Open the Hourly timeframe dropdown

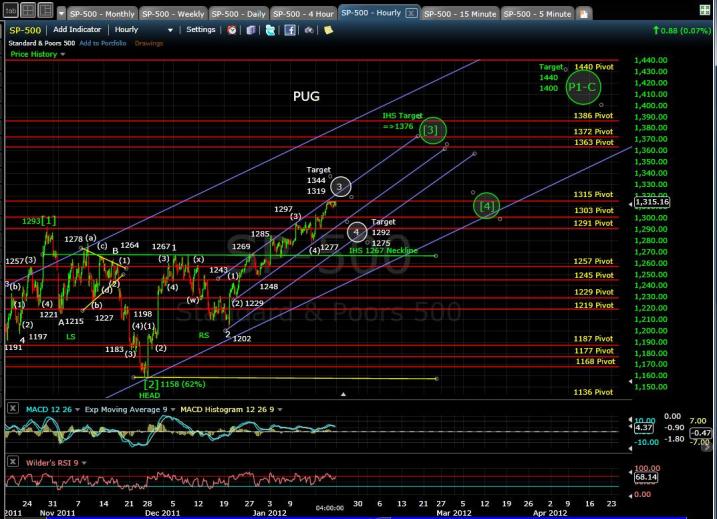tap(144, 30)
